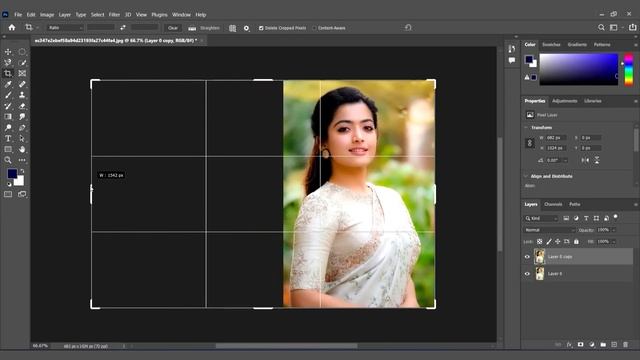Hide the Layer 0 layer
This screenshot has width=640, height=360.
pos(527,273)
